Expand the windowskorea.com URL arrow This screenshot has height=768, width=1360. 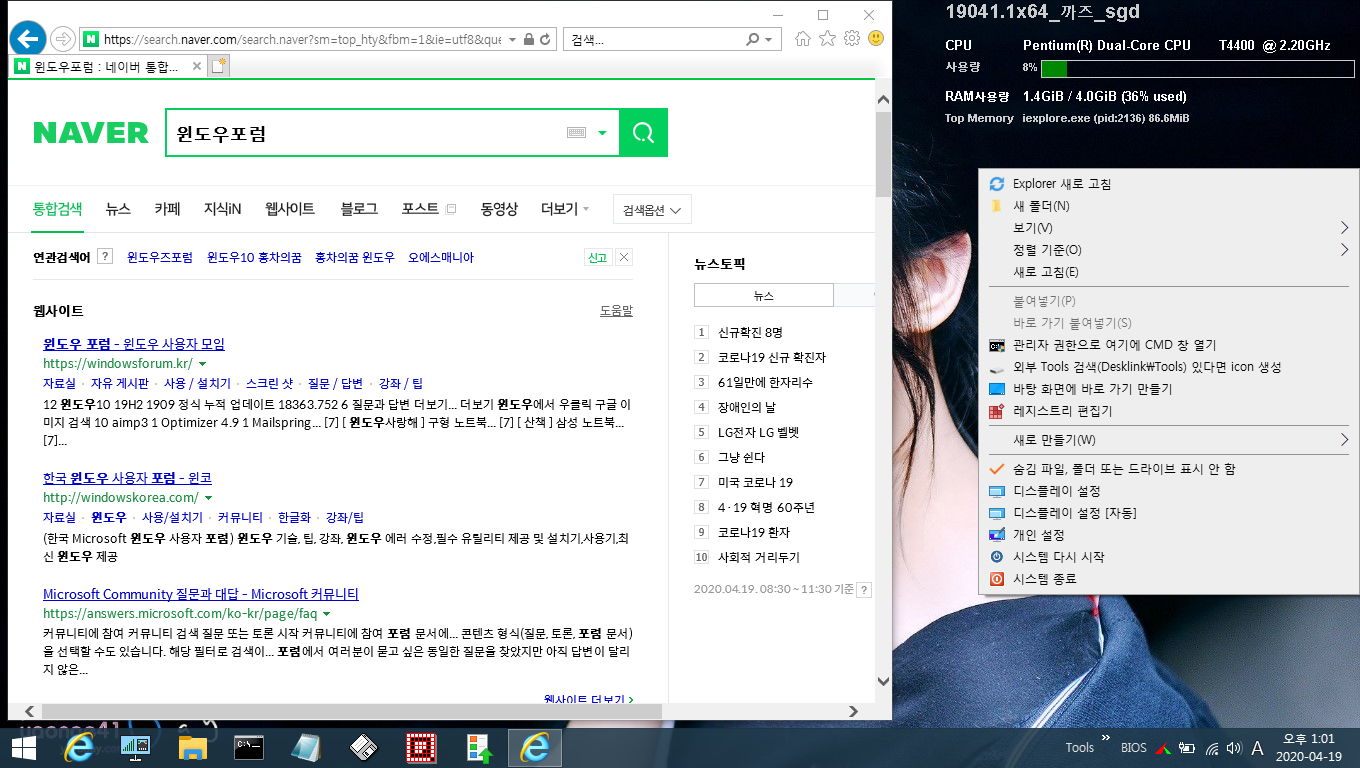pos(209,498)
